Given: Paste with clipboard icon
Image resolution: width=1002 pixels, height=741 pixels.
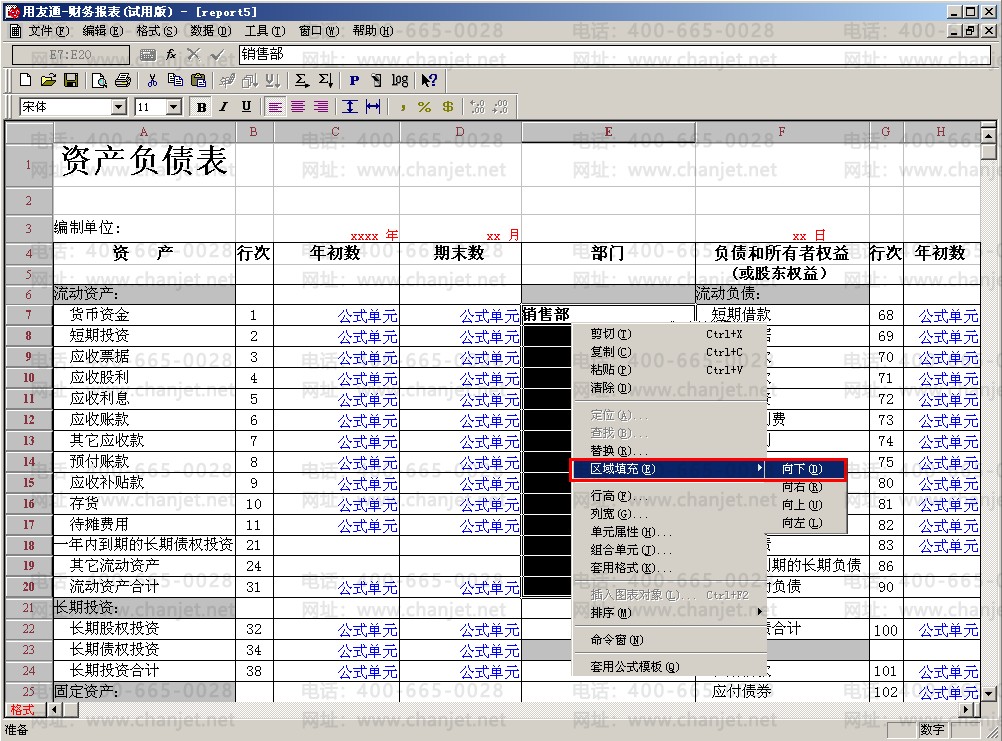Looking at the screenshot, I should coord(199,80).
